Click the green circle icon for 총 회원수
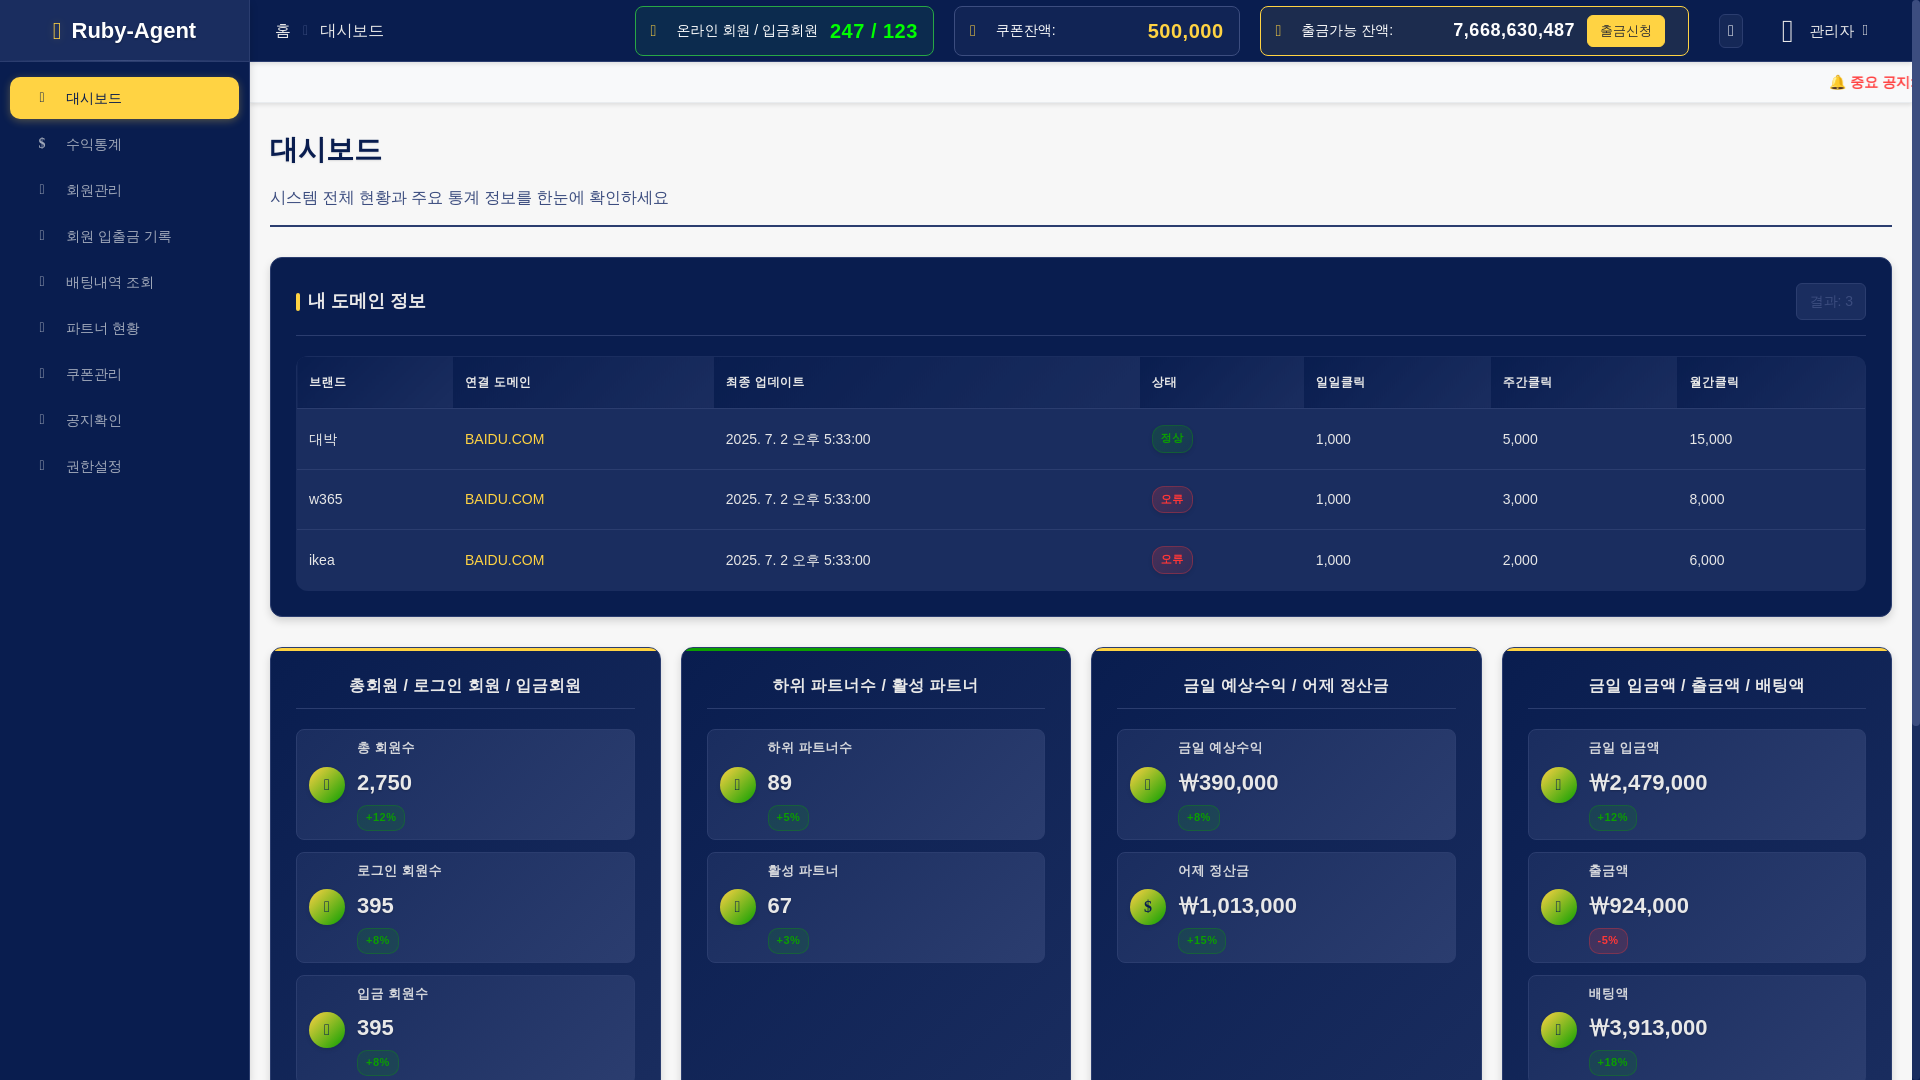This screenshot has width=1920, height=1080. tap(327, 785)
